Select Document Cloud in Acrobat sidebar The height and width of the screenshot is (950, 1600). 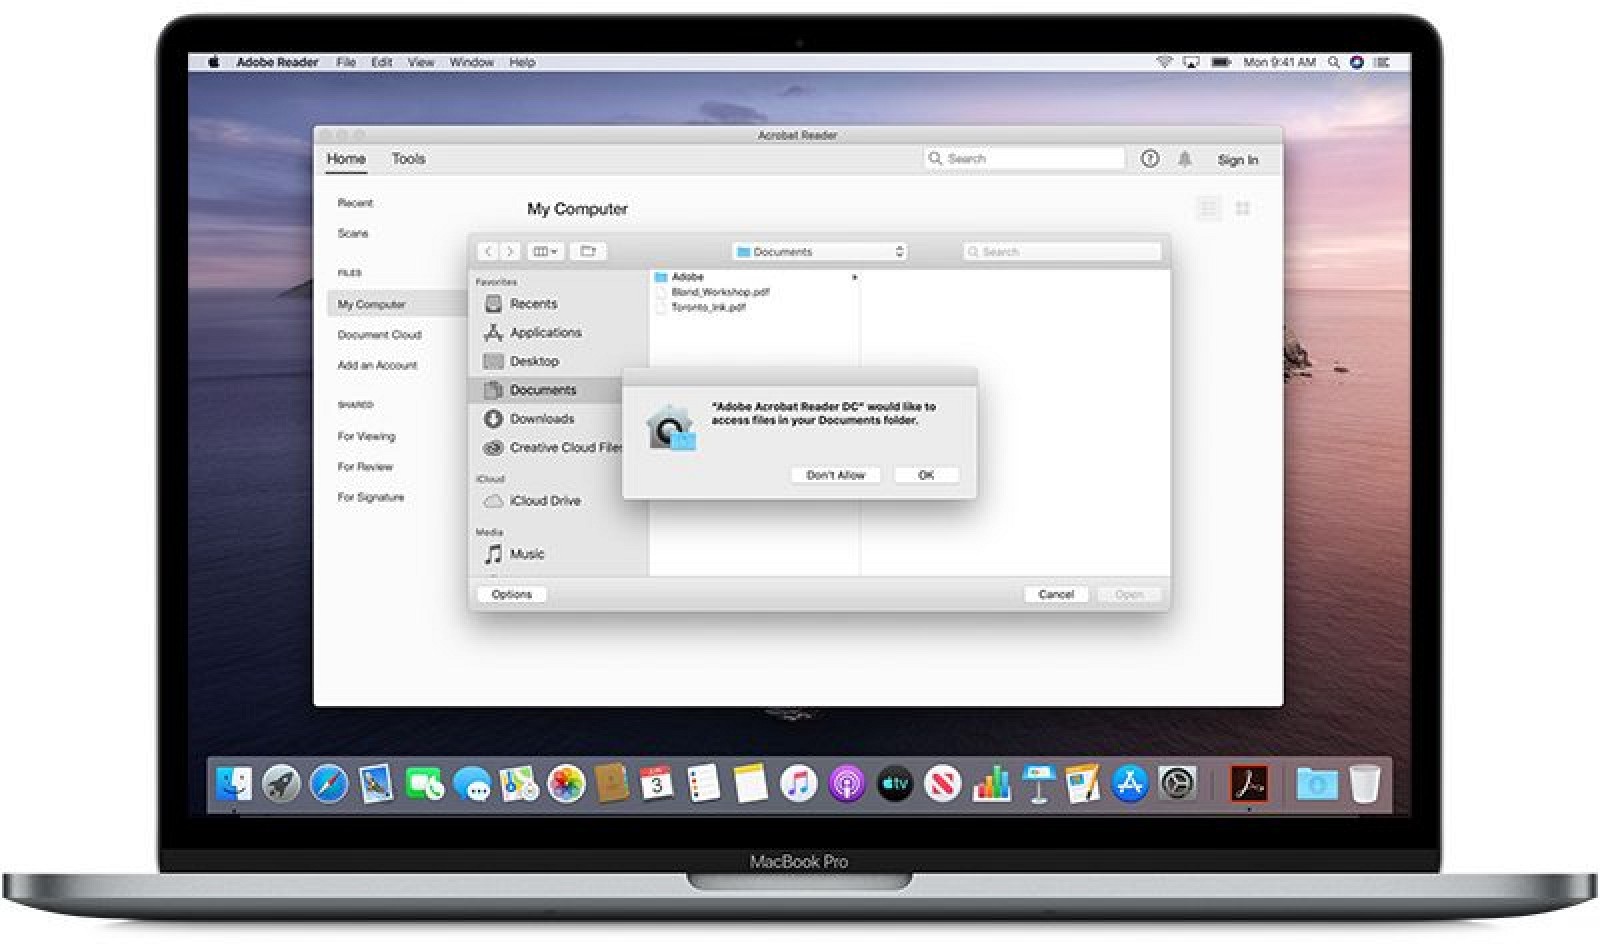379,335
